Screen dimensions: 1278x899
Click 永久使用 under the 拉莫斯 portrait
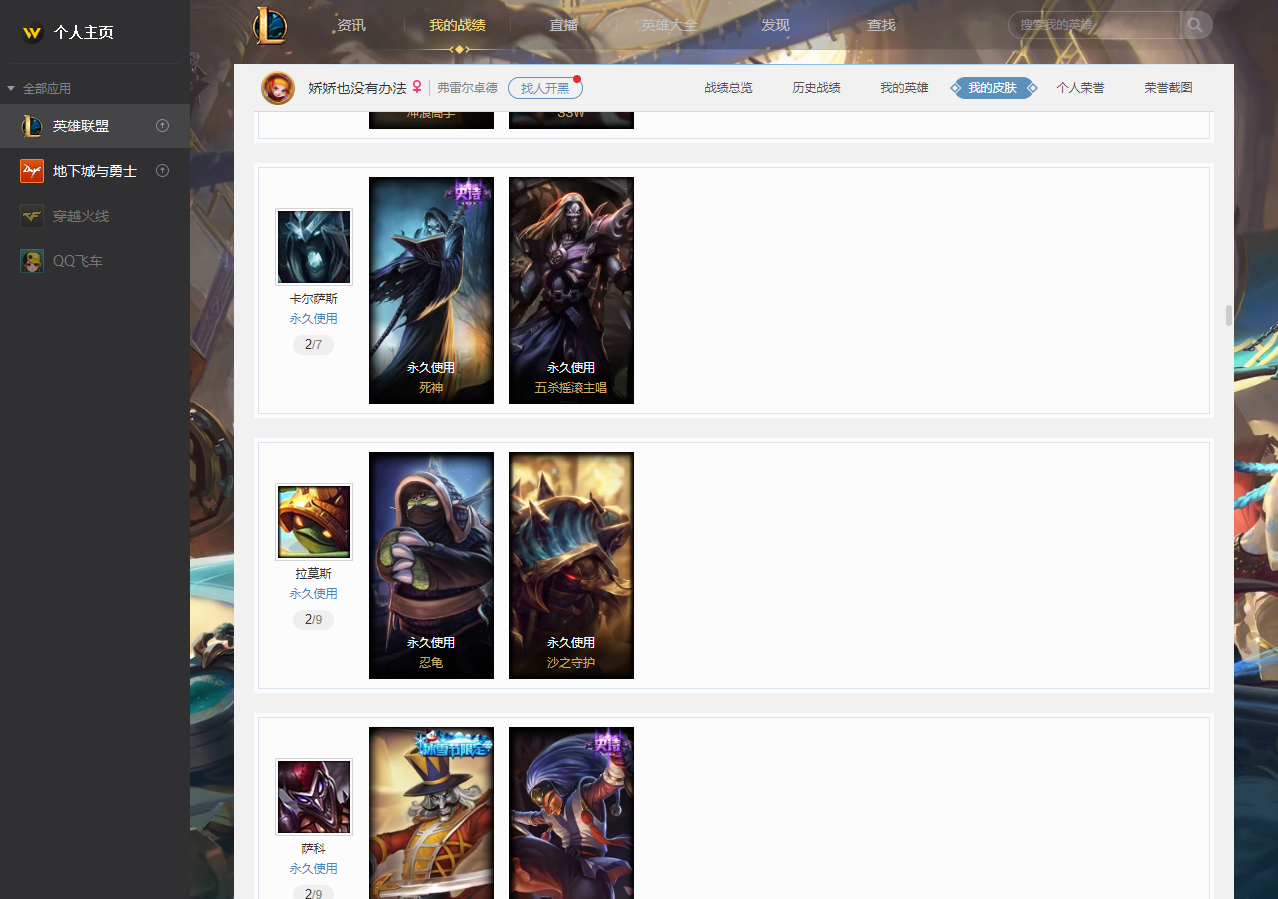[314, 594]
